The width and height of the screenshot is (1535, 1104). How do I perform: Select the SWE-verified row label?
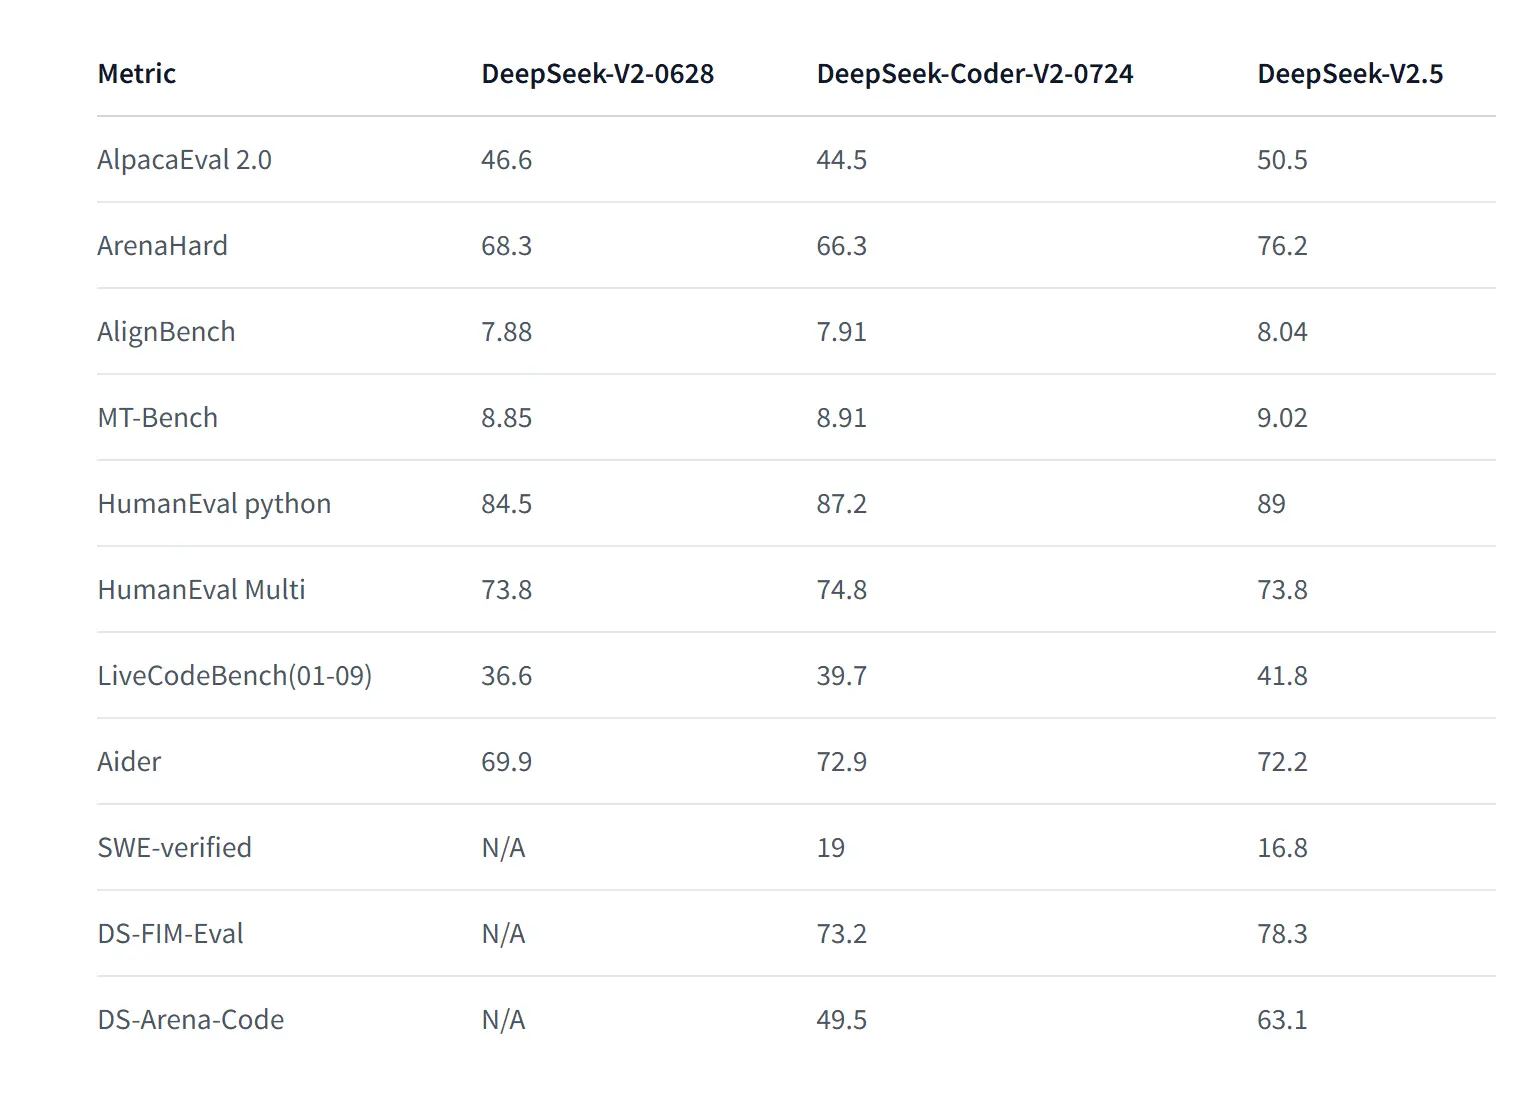click(x=174, y=848)
